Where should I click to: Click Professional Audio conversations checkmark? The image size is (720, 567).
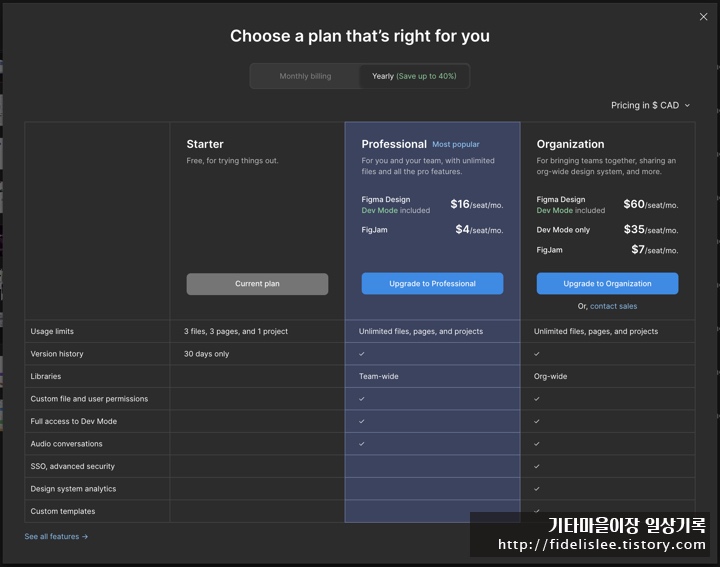(361, 443)
